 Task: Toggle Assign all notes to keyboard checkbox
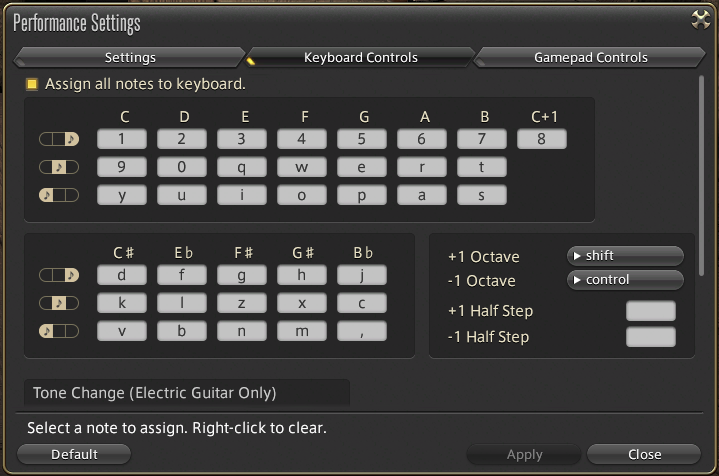point(32,84)
